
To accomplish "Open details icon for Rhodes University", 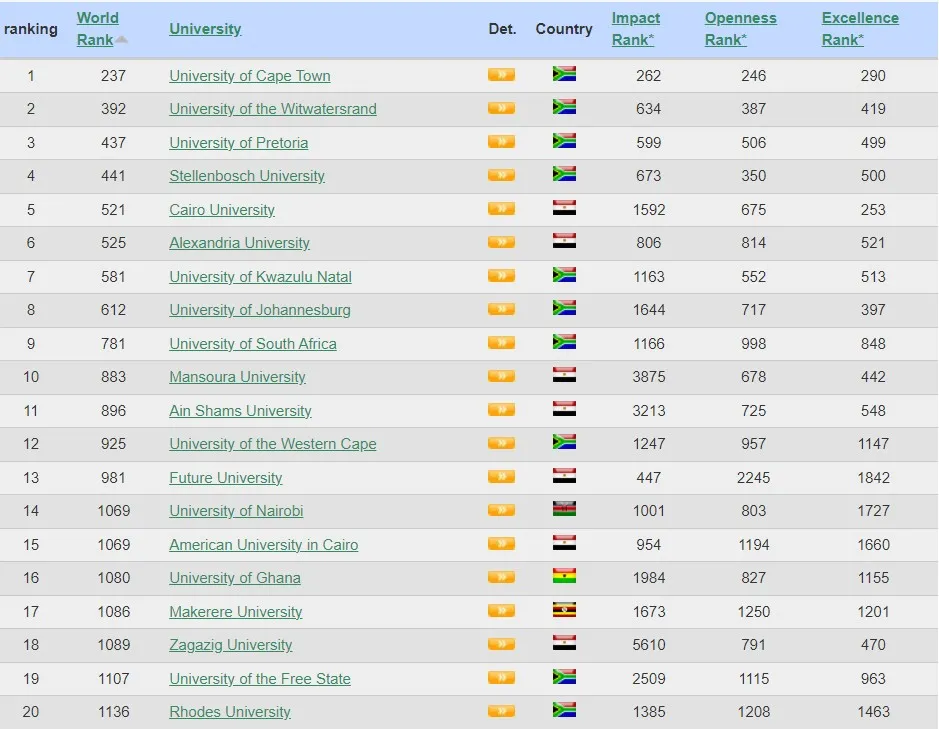I will [x=501, y=712].
